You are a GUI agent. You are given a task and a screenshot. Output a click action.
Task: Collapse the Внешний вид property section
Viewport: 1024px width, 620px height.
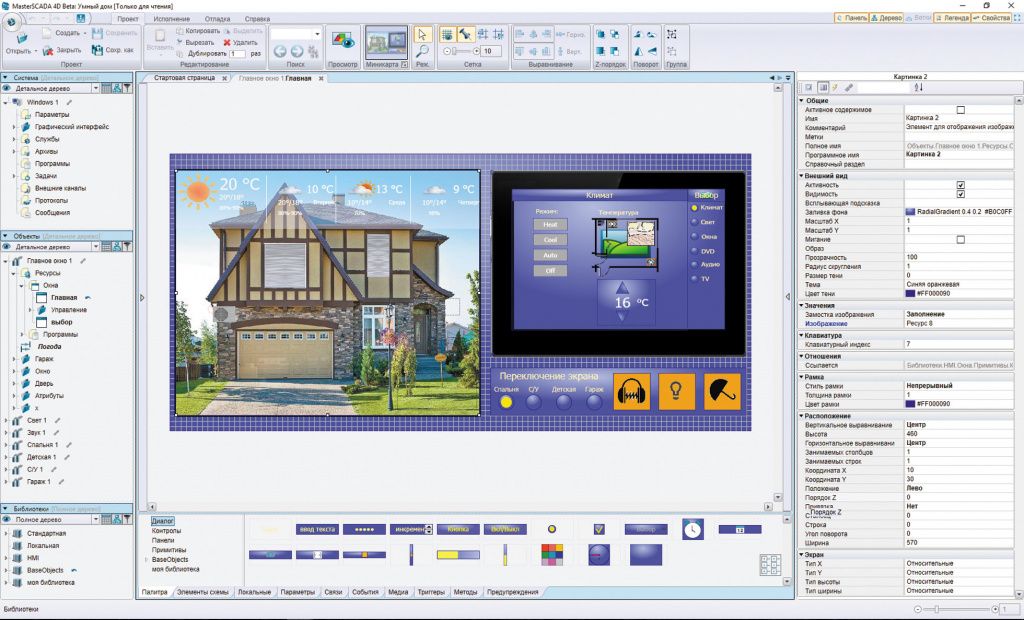click(x=802, y=176)
